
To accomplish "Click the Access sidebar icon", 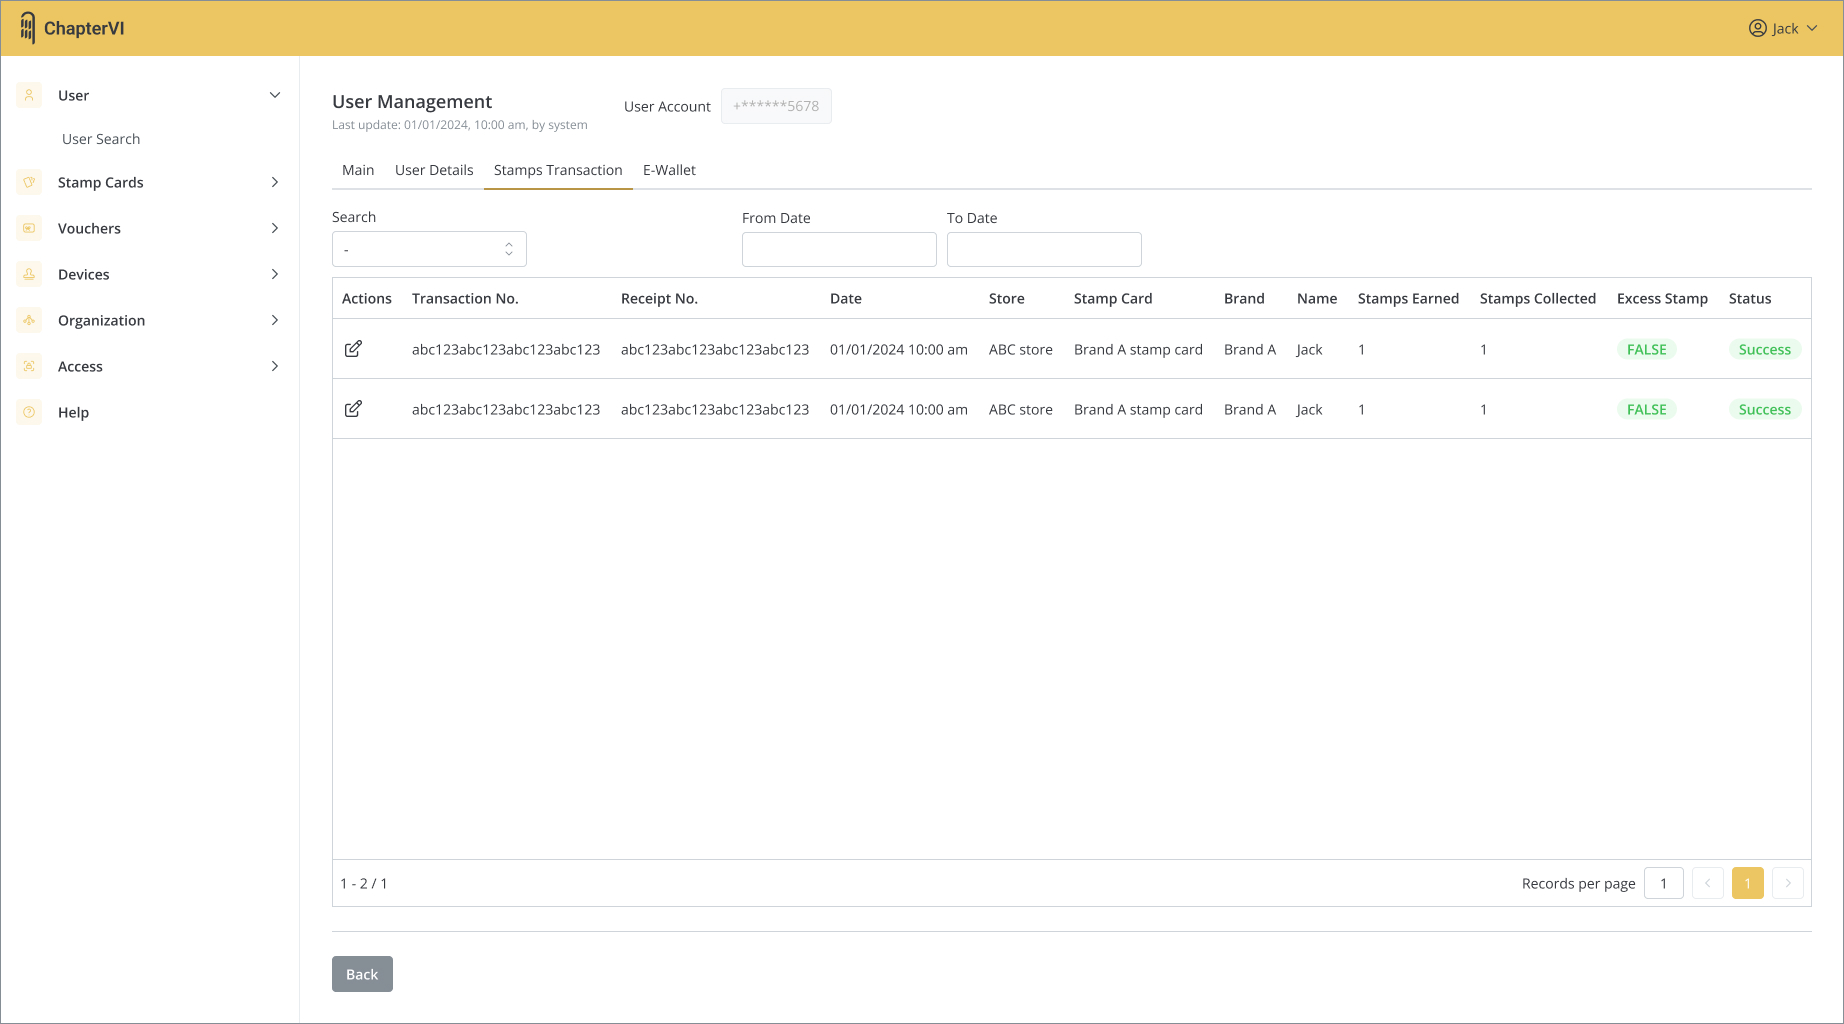I will (x=29, y=366).
